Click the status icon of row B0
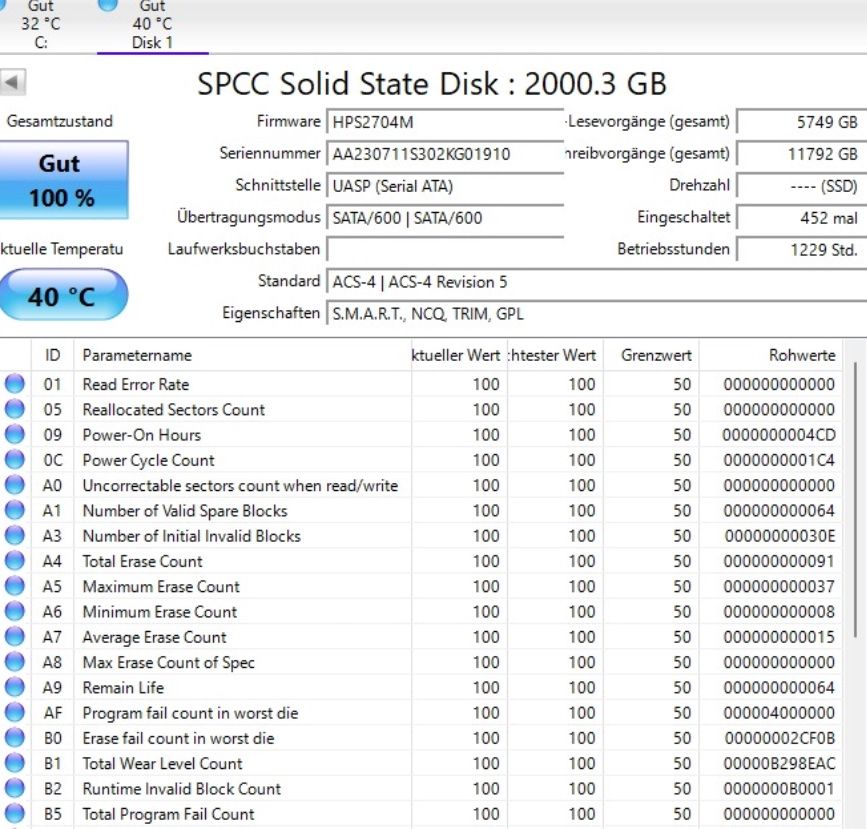This screenshot has height=829, width=867. pyautogui.click(x=14, y=738)
